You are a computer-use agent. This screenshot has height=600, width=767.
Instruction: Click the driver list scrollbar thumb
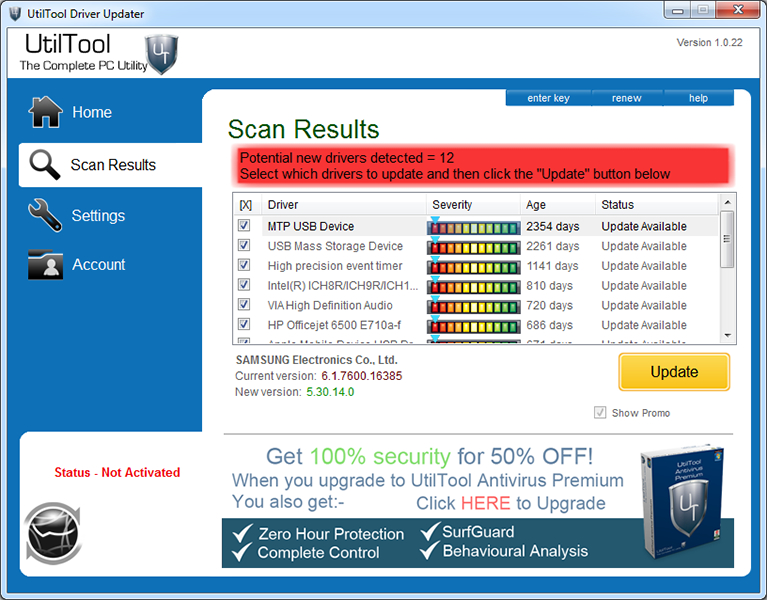[727, 239]
